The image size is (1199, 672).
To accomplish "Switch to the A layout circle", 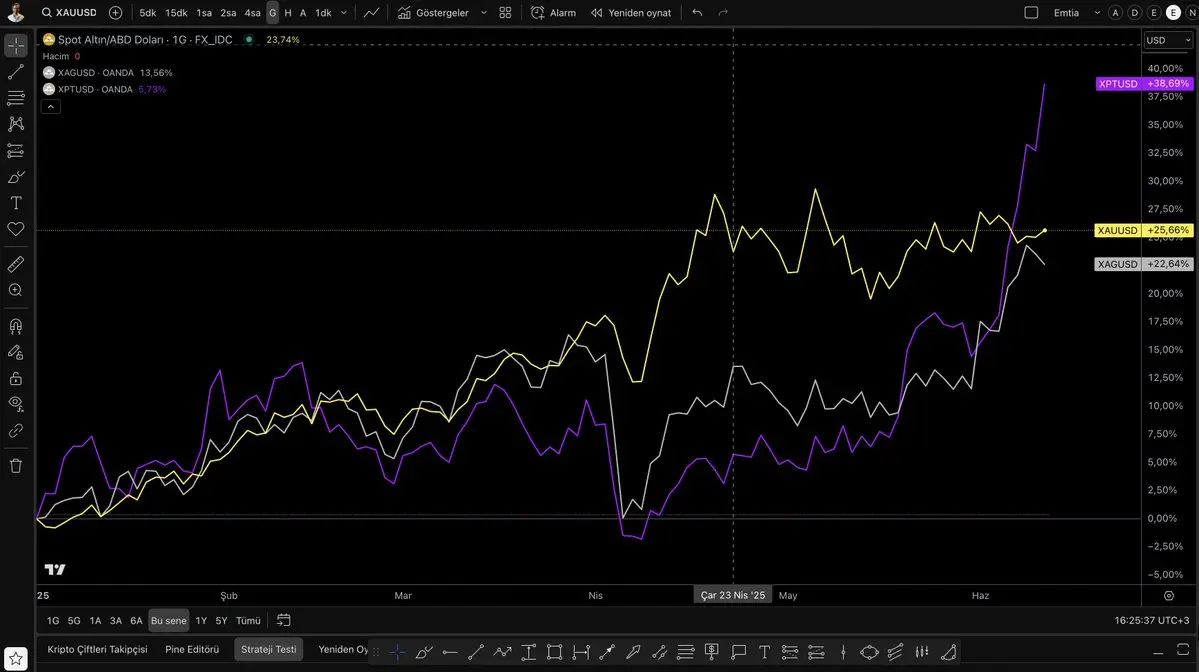I will point(1116,13).
